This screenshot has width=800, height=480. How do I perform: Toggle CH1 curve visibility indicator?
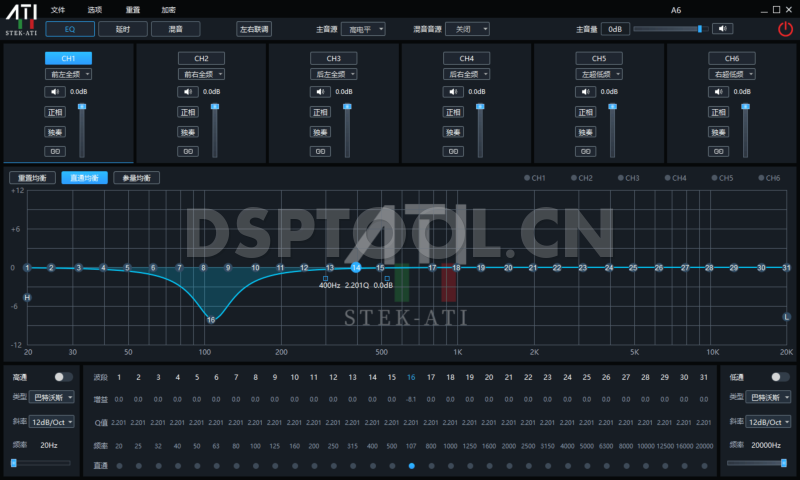point(527,178)
